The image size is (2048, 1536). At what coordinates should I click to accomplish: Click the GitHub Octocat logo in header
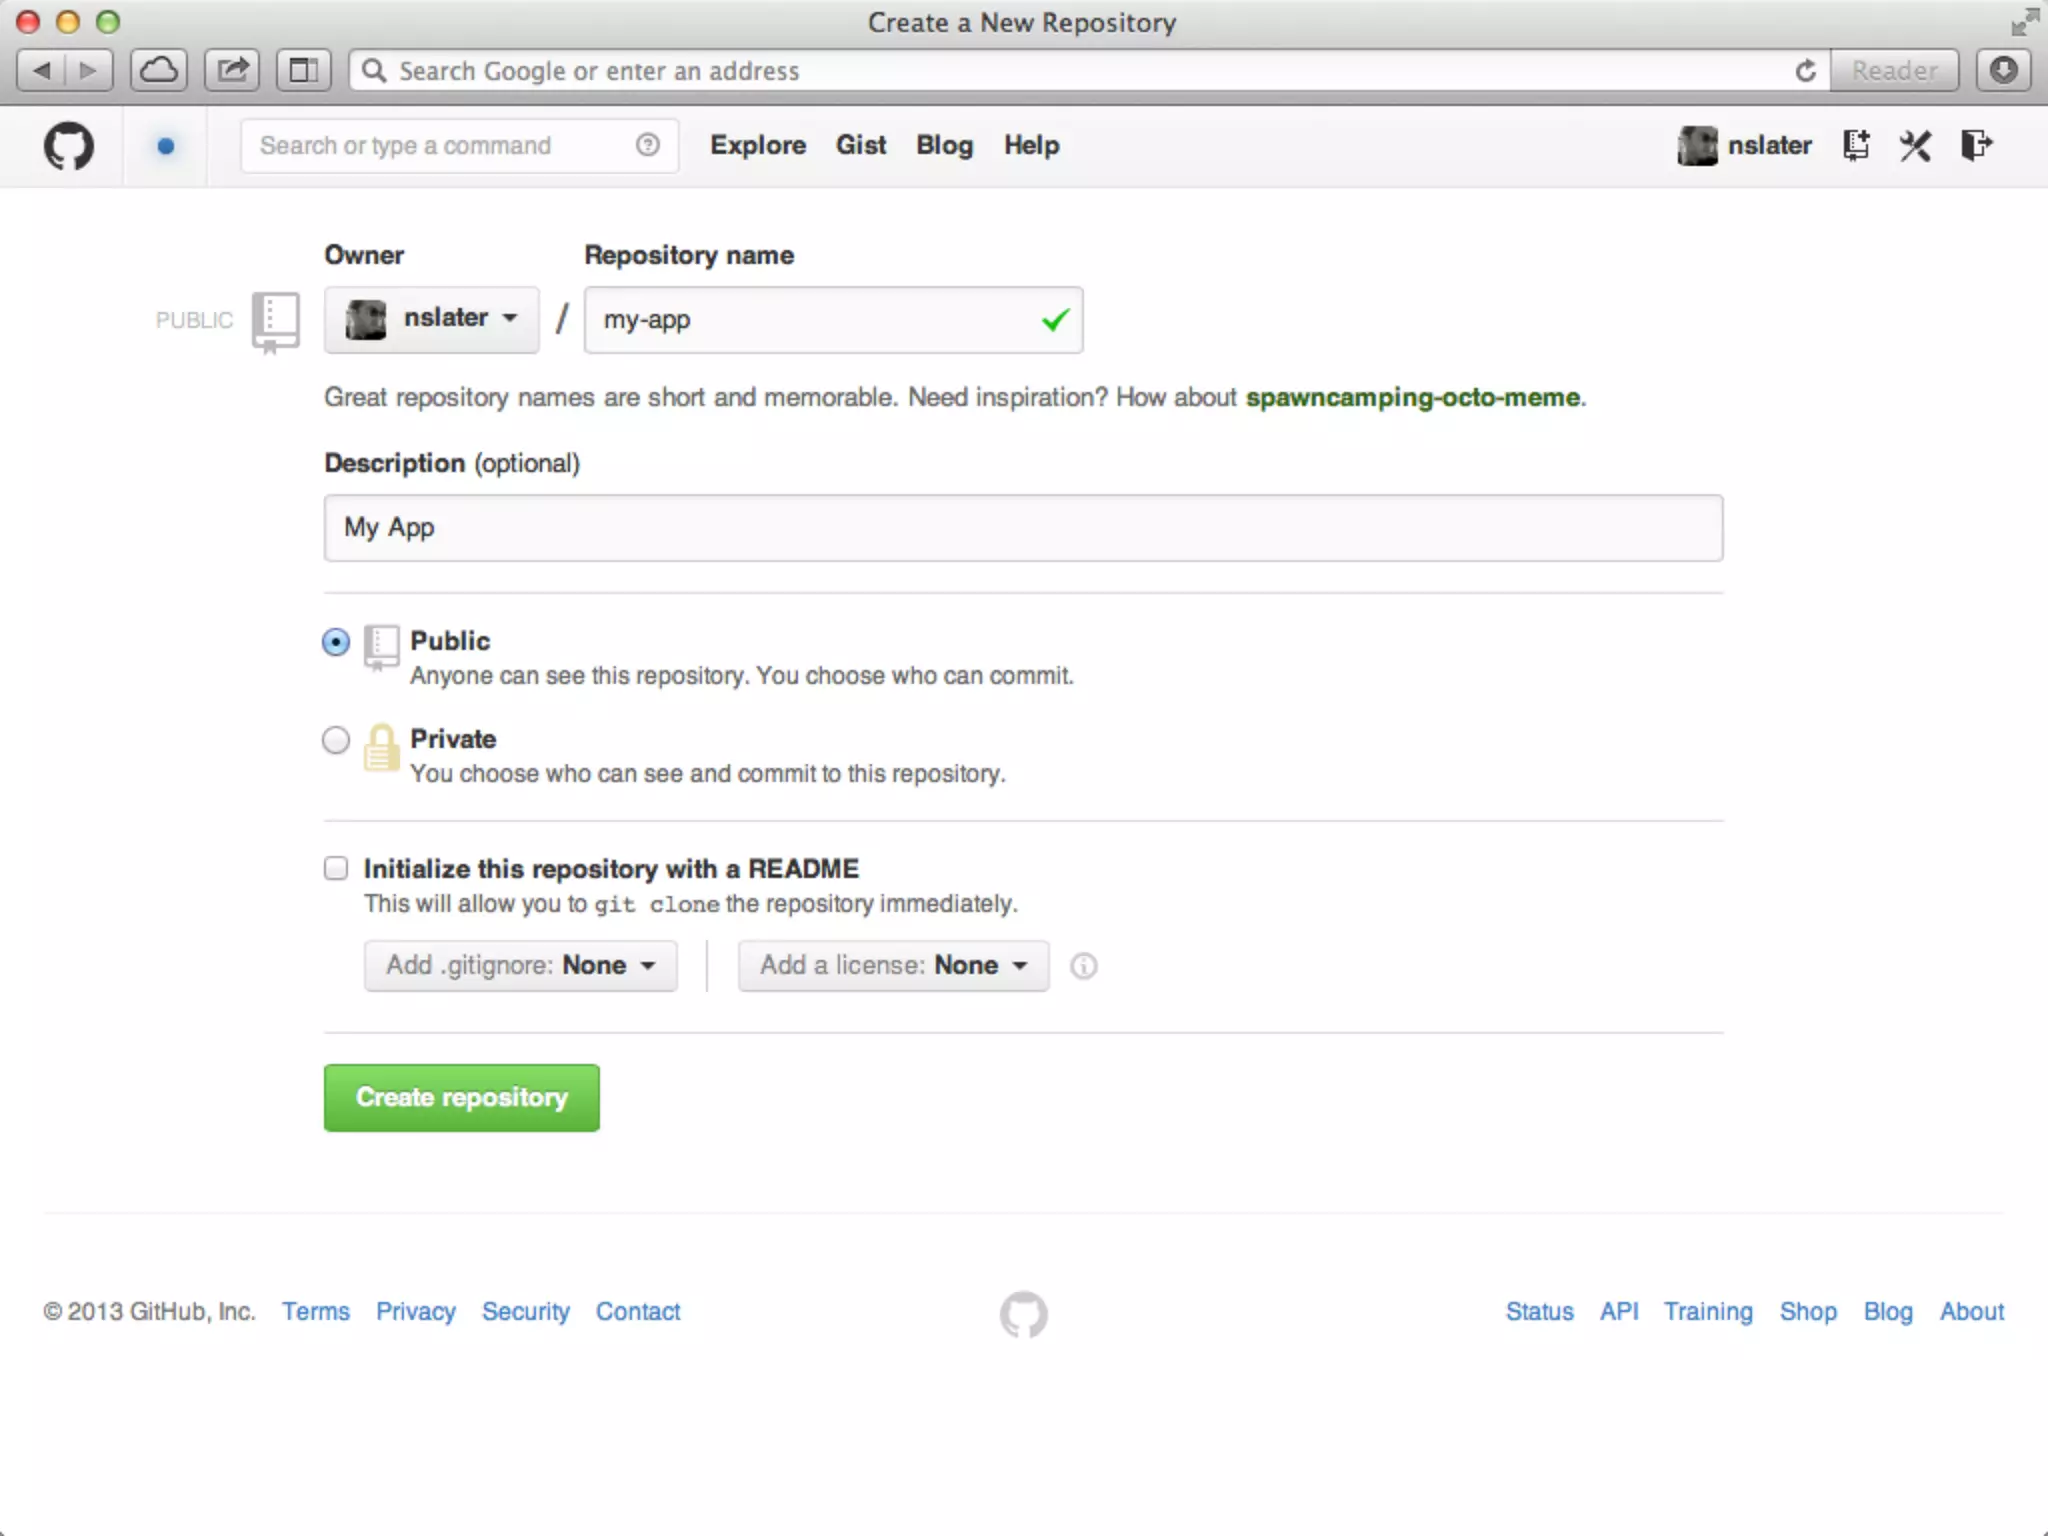point(68,146)
